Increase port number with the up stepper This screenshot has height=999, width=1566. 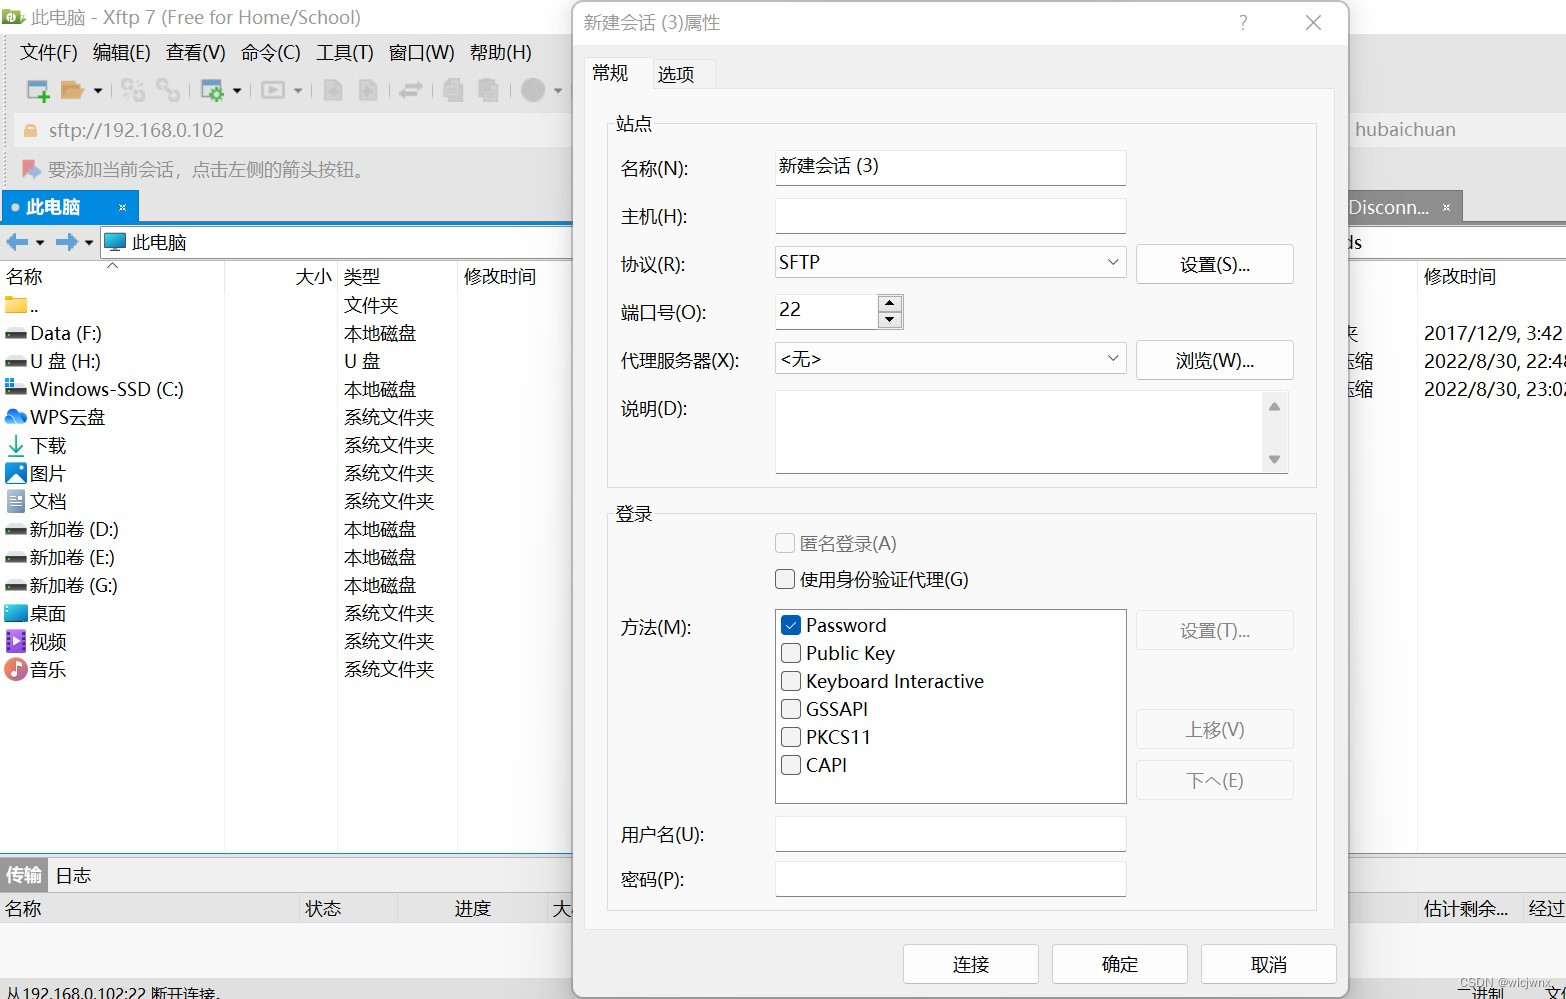(x=890, y=303)
